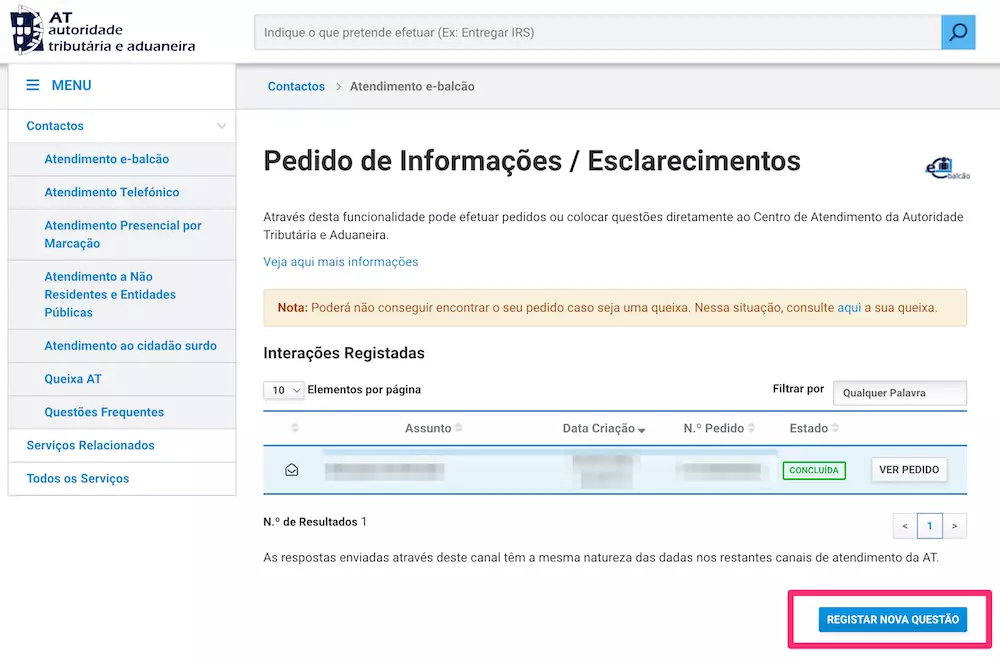The height and width of the screenshot is (660, 1000).
Task: Sort by Data Criação column arrow
Action: pos(642,430)
